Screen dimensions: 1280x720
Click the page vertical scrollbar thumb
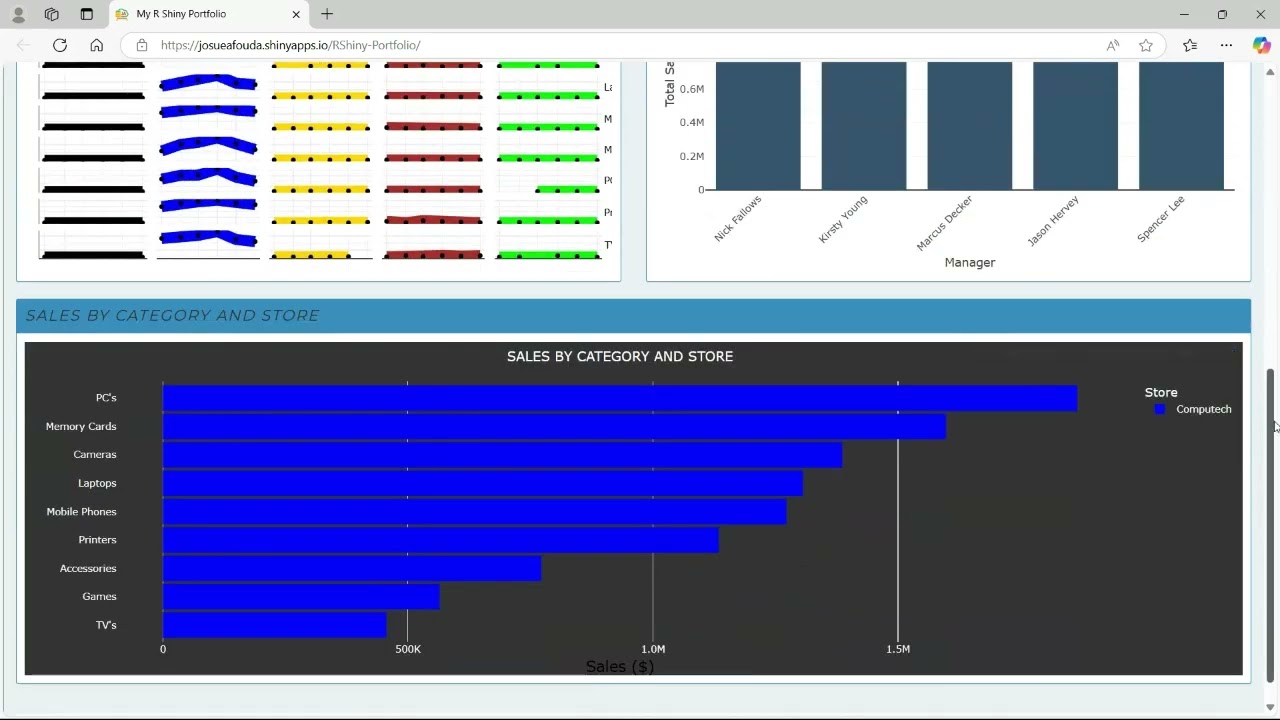1271,526
